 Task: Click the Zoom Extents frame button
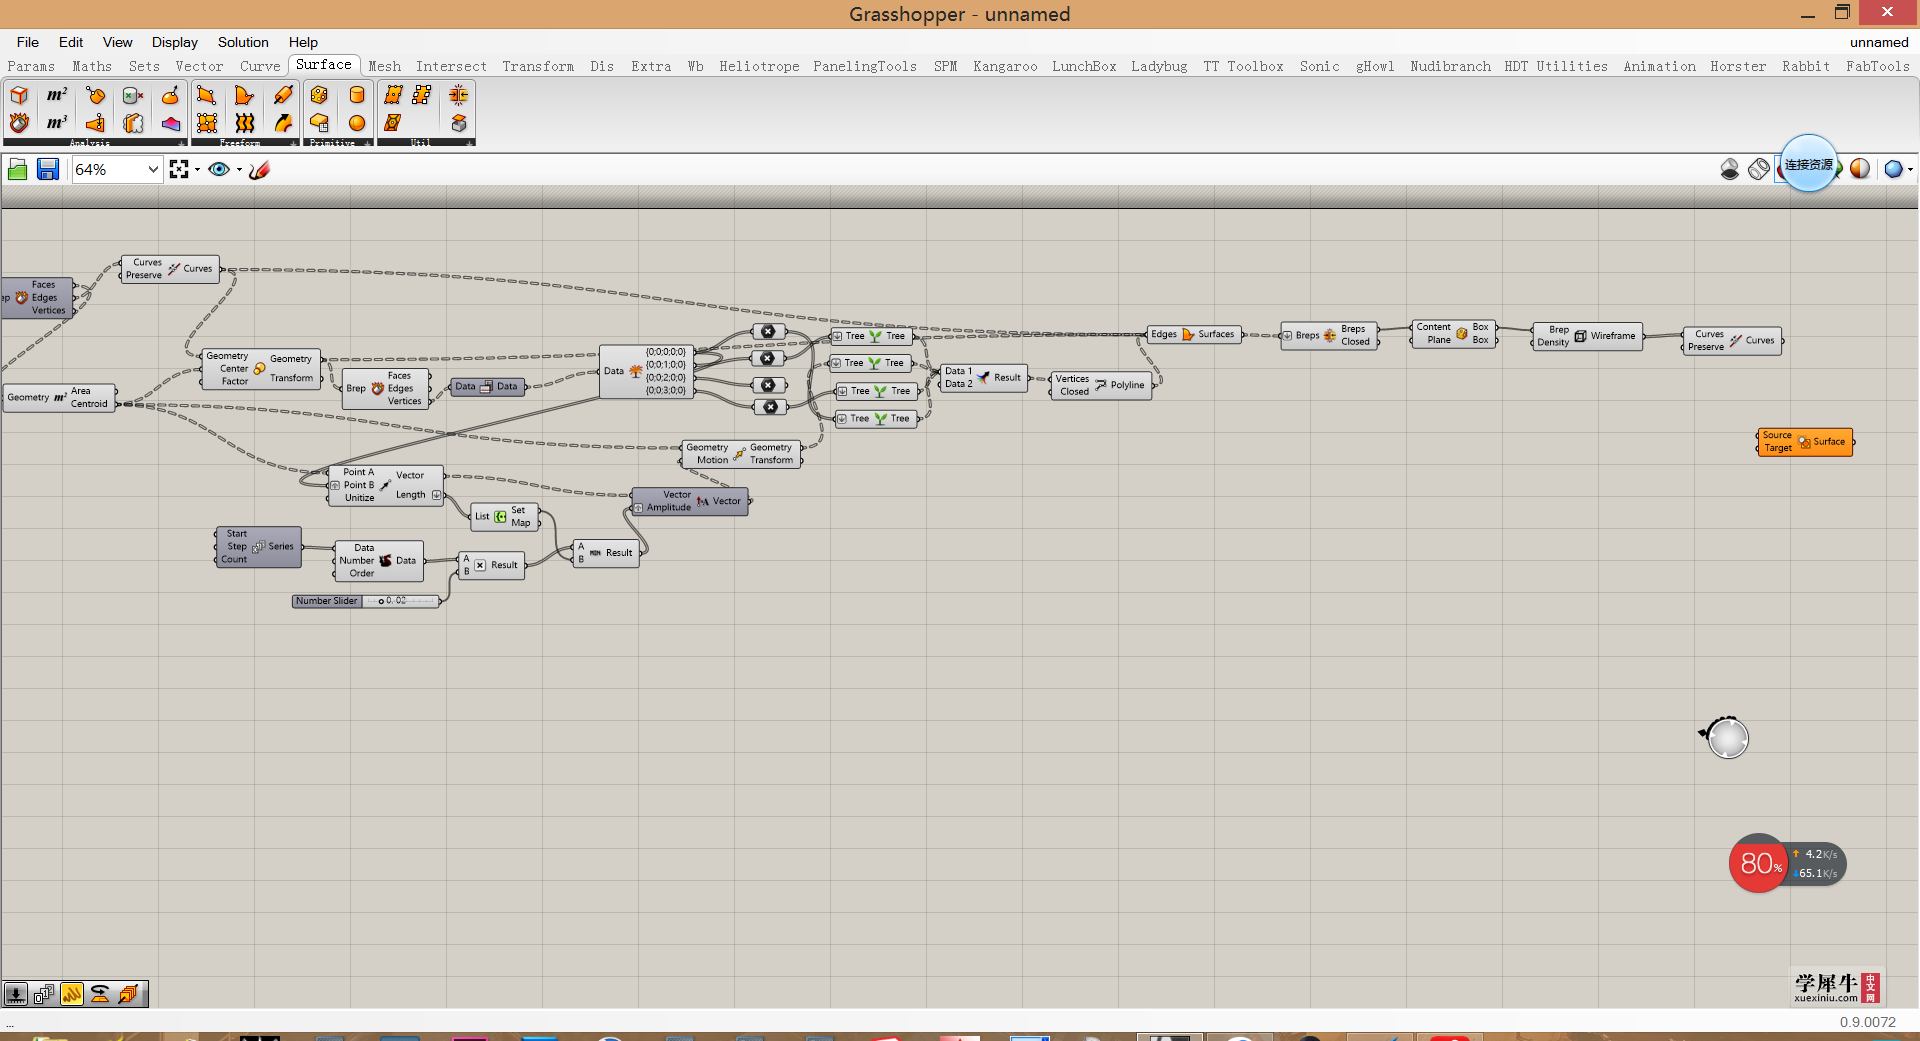pos(179,170)
